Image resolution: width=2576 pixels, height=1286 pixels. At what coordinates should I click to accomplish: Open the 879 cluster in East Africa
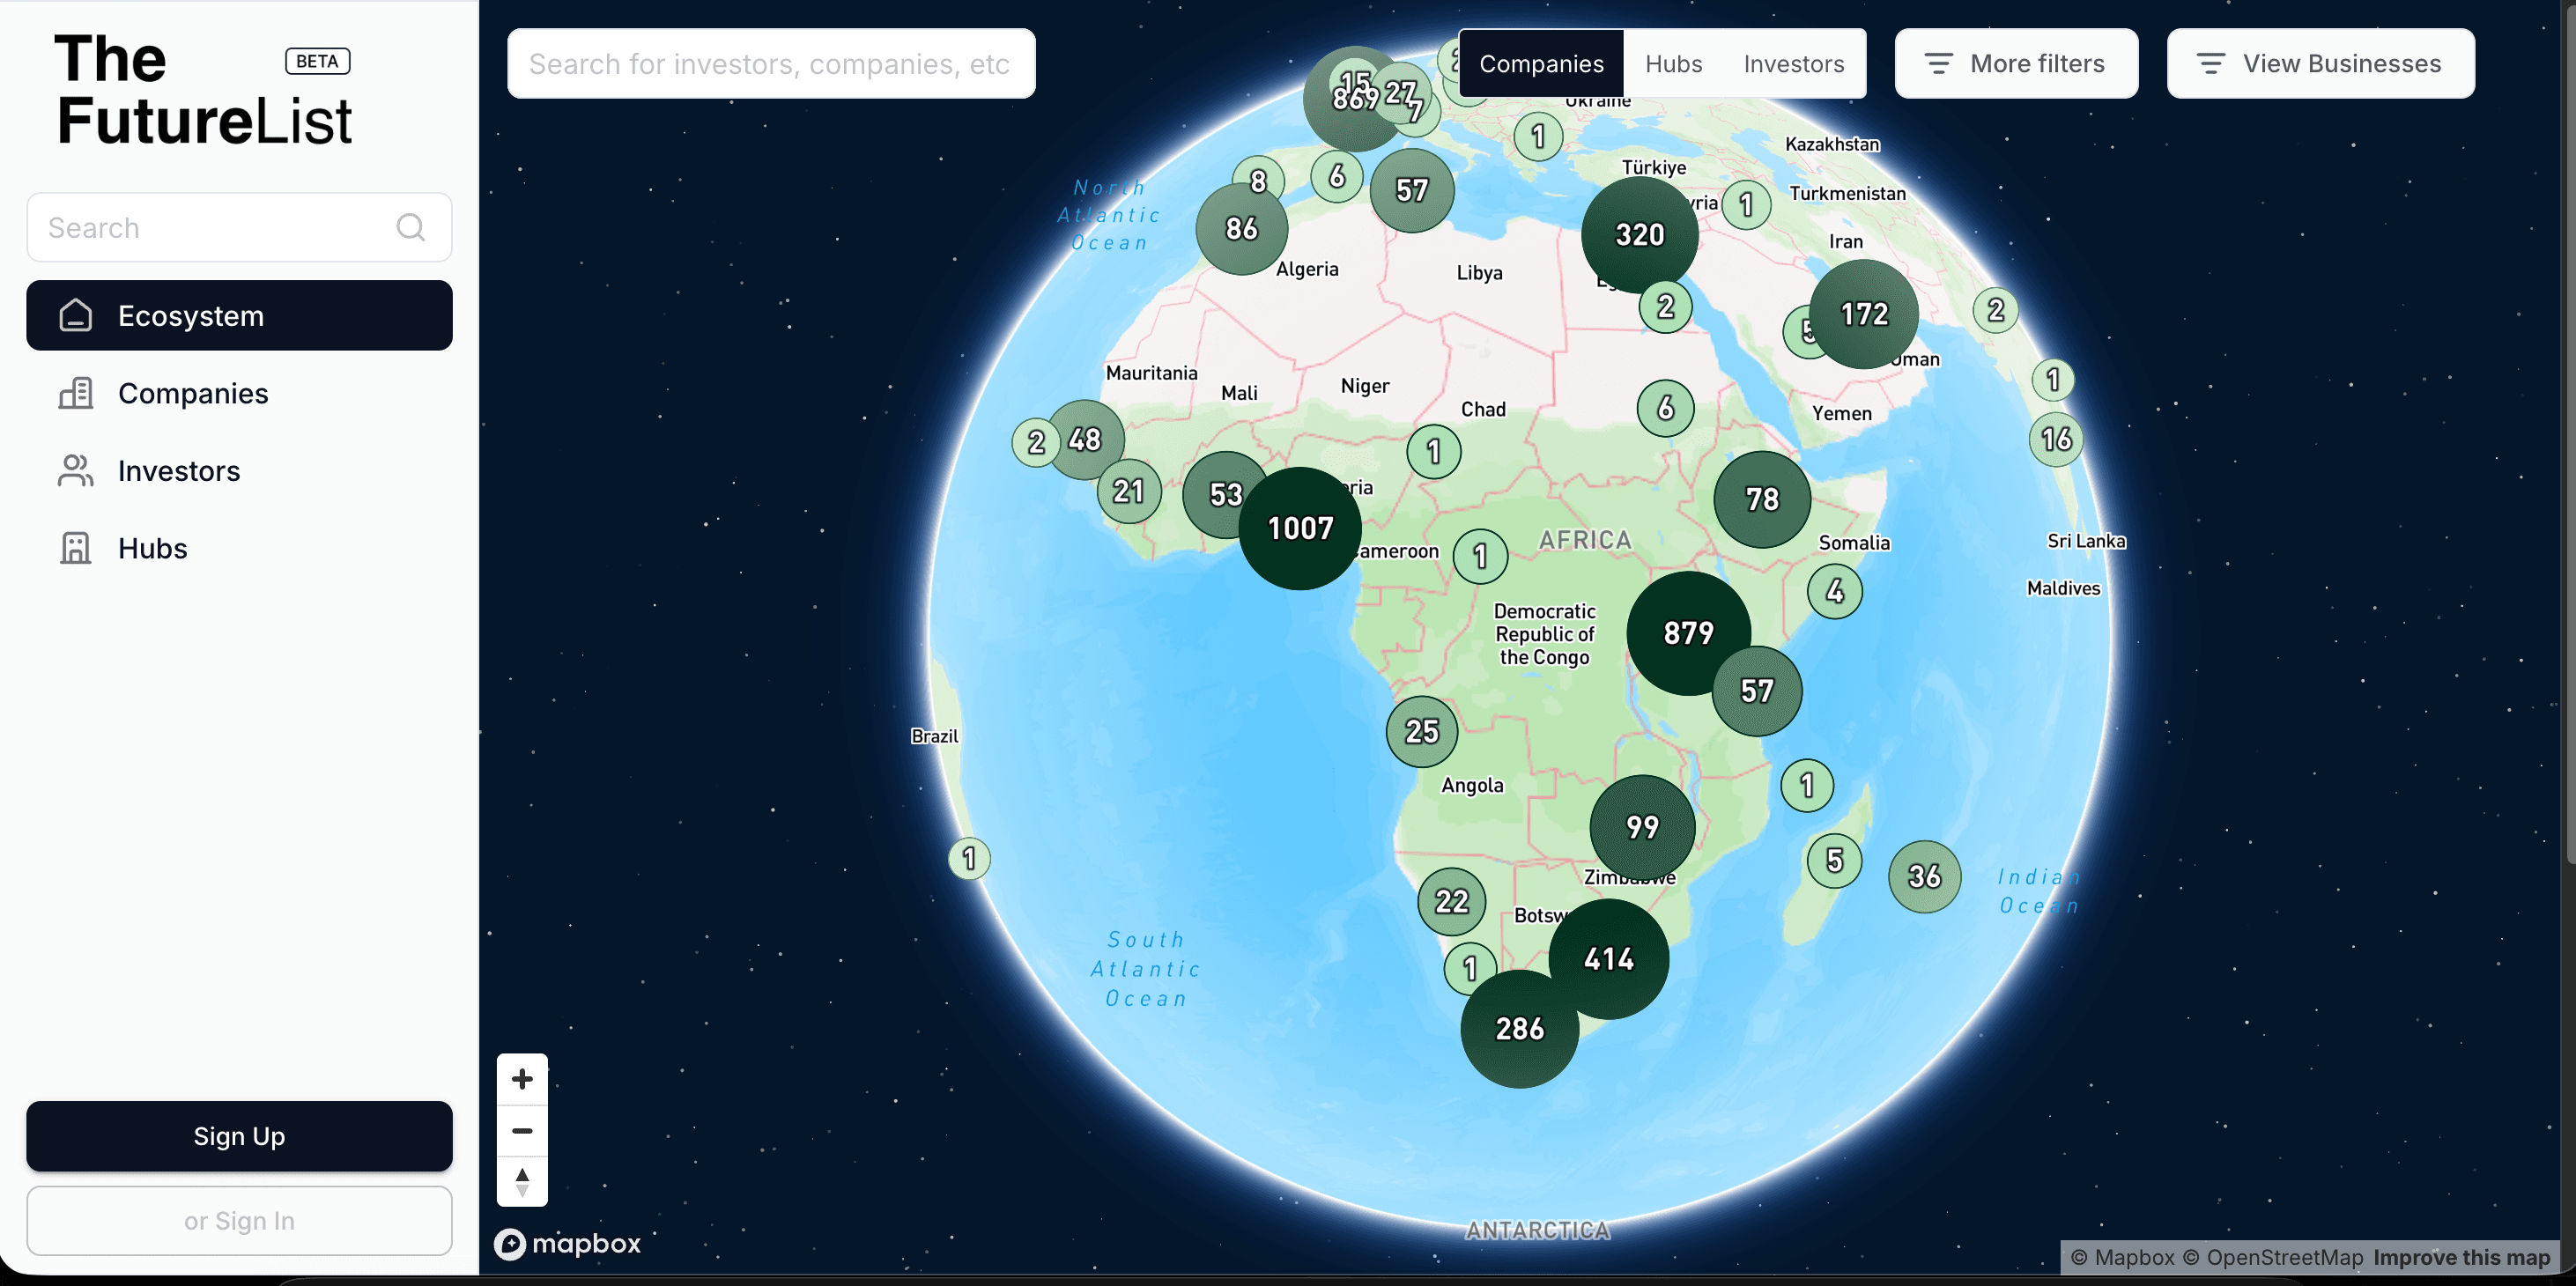pyautogui.click(x=1687, y=632)
